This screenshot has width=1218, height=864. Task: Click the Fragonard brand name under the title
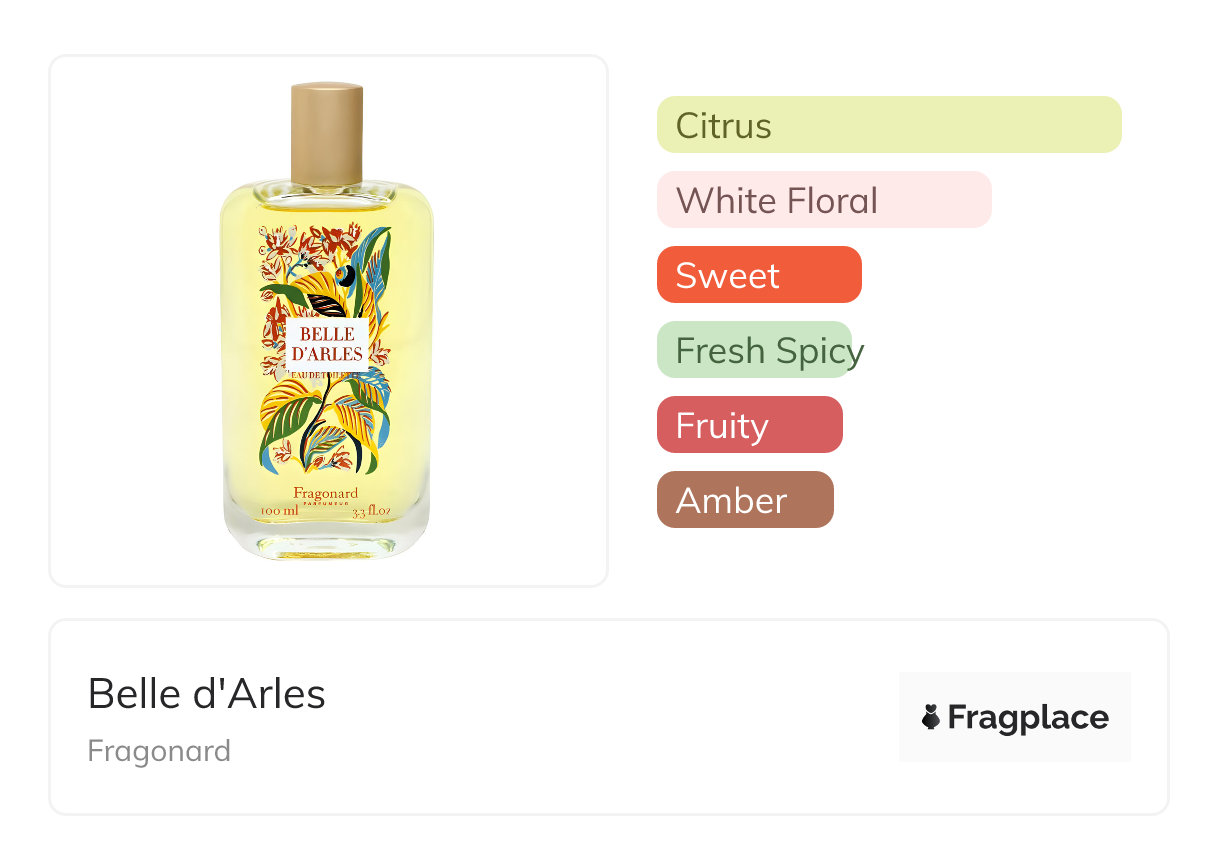point(159,750)
